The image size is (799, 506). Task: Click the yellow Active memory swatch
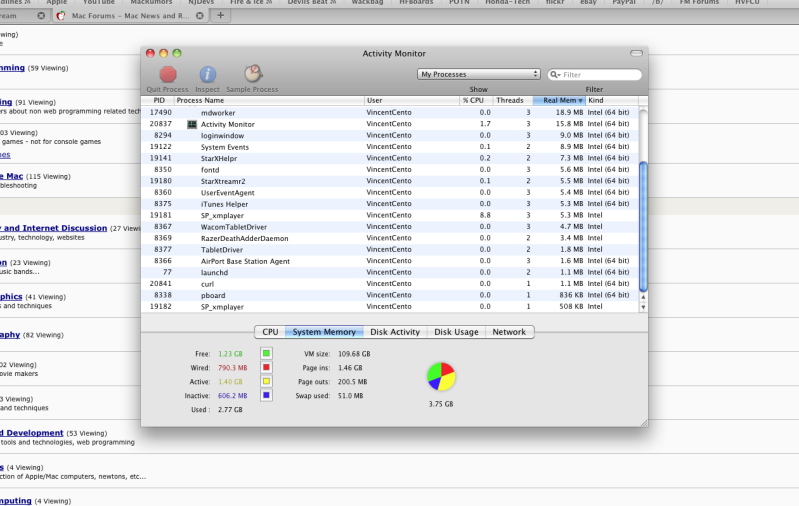(x=266, y=381)
